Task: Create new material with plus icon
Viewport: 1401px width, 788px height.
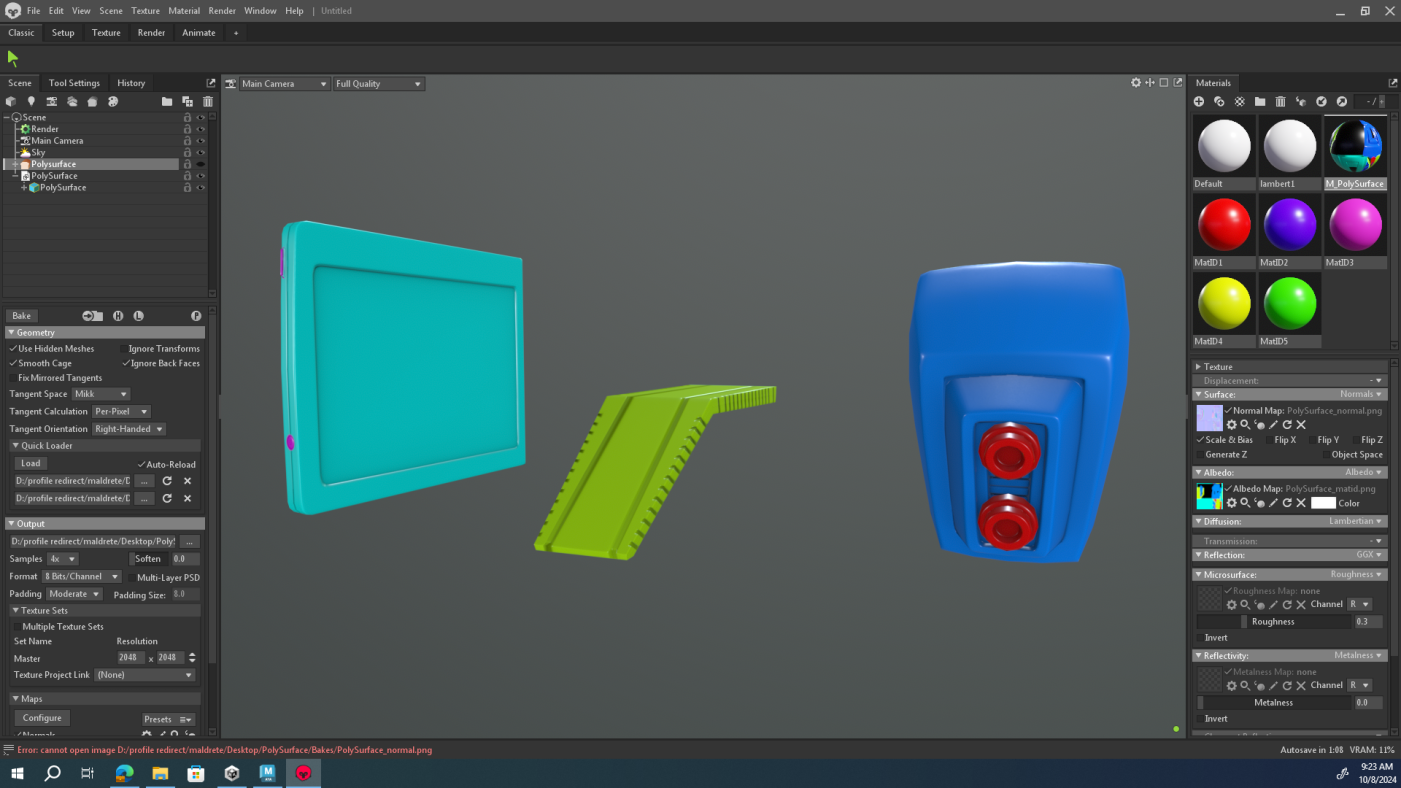Action: tap(1199, 101)
